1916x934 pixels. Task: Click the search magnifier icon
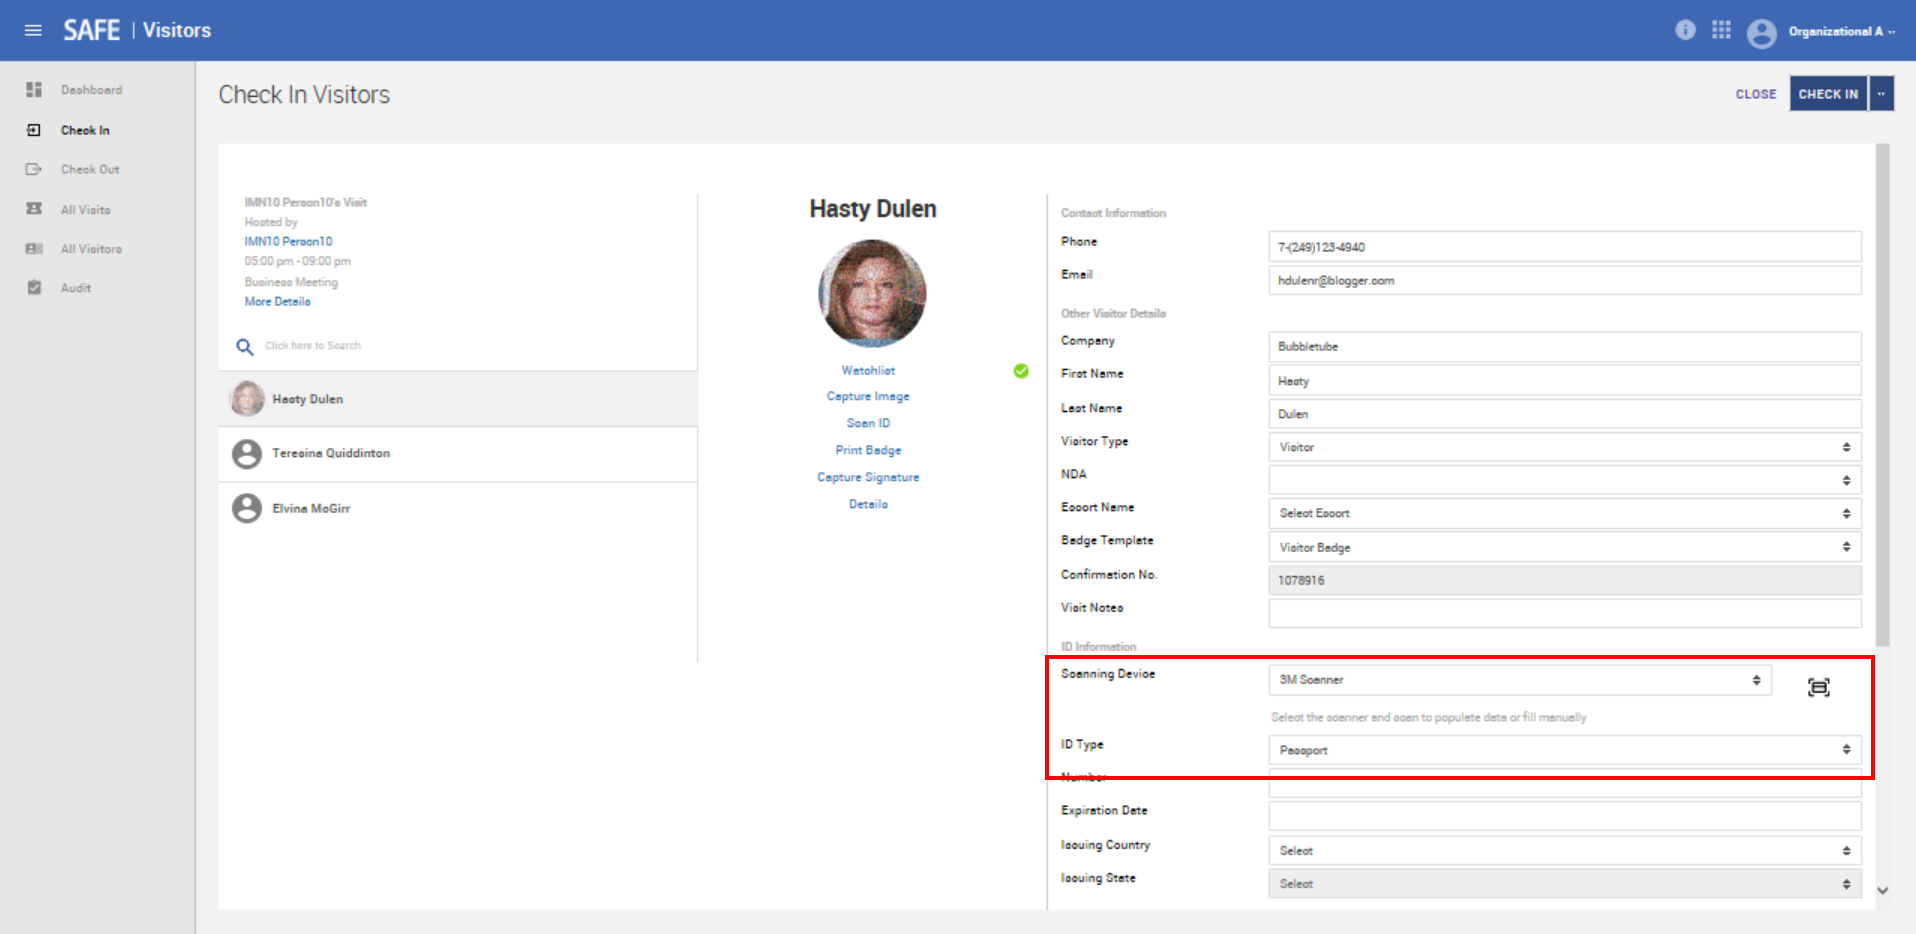(x=244, y=347)
